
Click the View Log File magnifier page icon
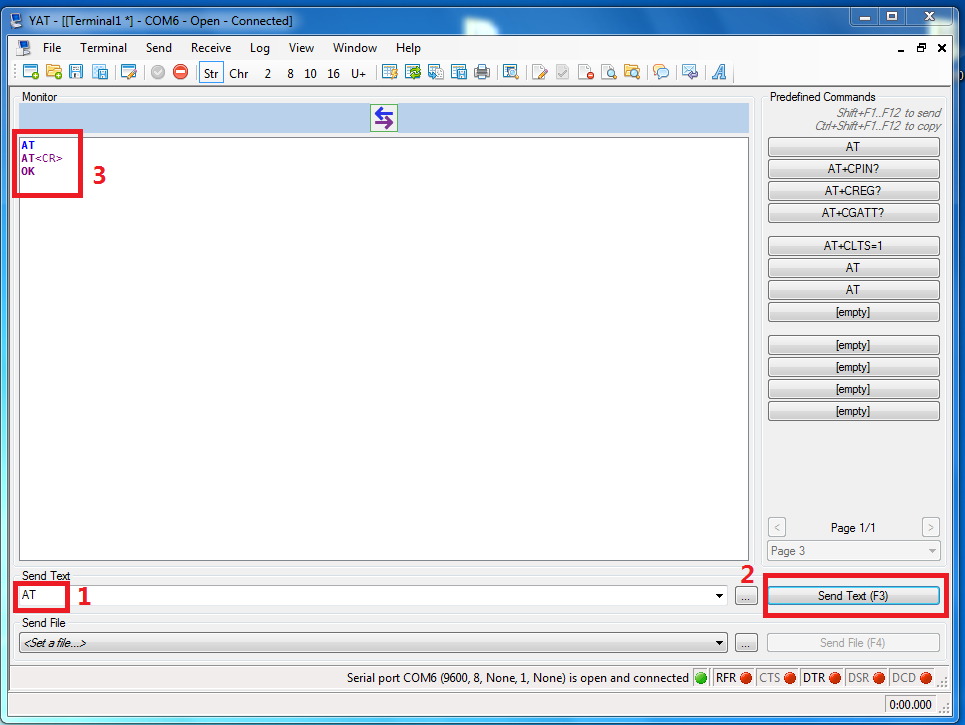[609, 72]
